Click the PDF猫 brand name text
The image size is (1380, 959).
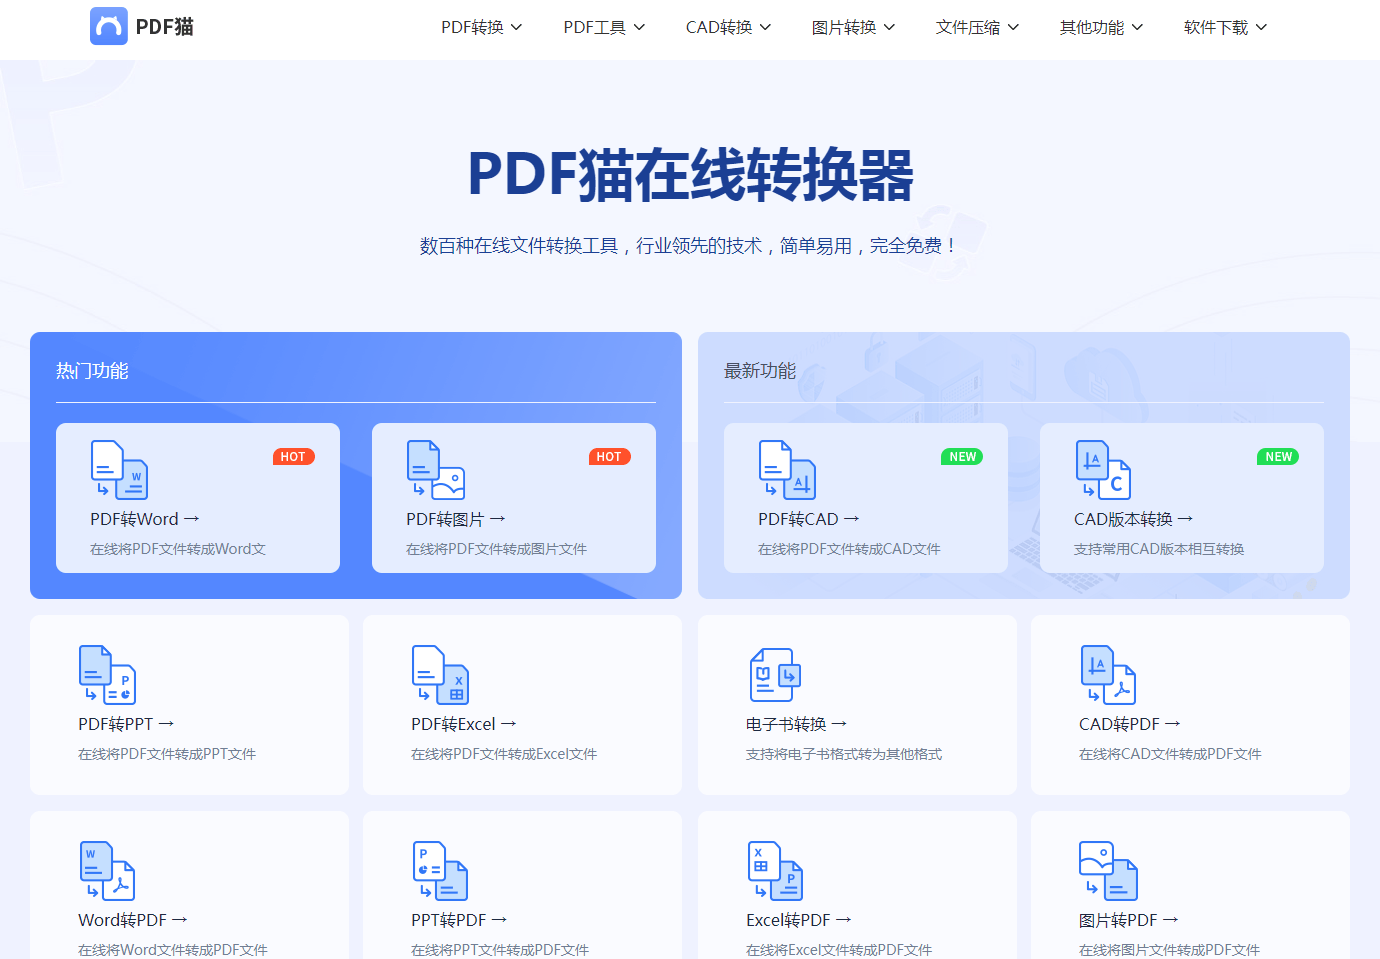pos(165,27)
